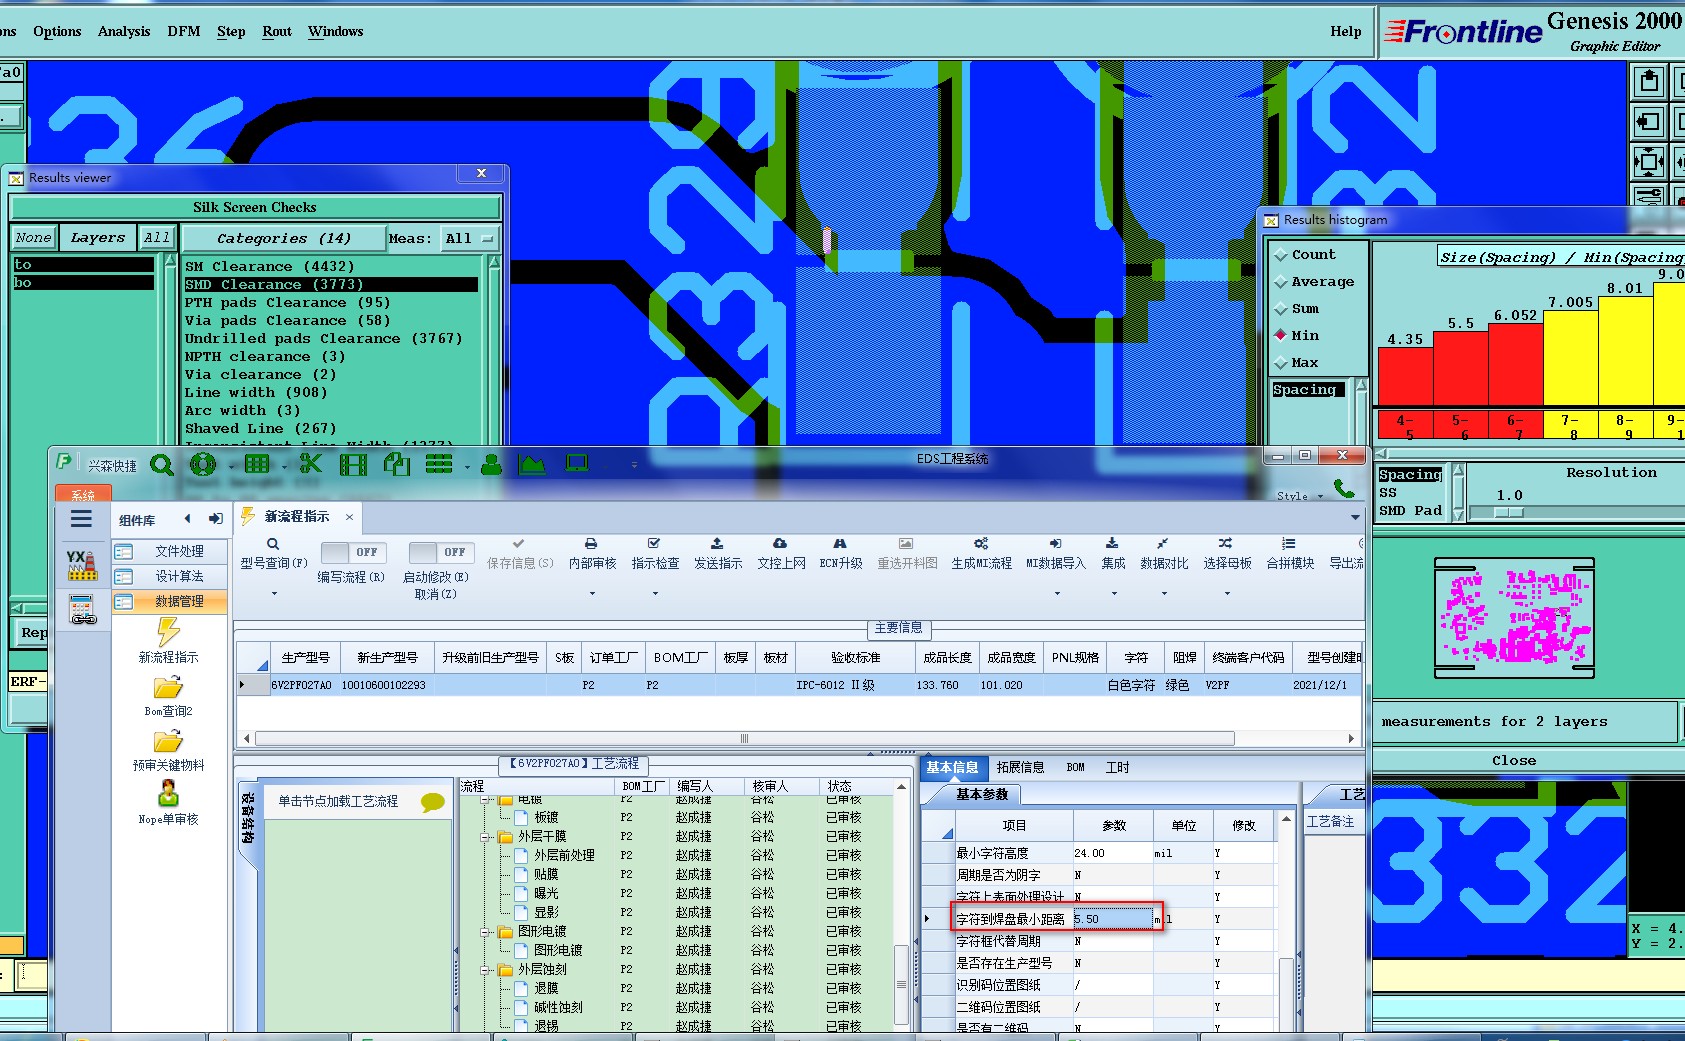Click 生成MI流程 gears icon

(x=981, y=544)
